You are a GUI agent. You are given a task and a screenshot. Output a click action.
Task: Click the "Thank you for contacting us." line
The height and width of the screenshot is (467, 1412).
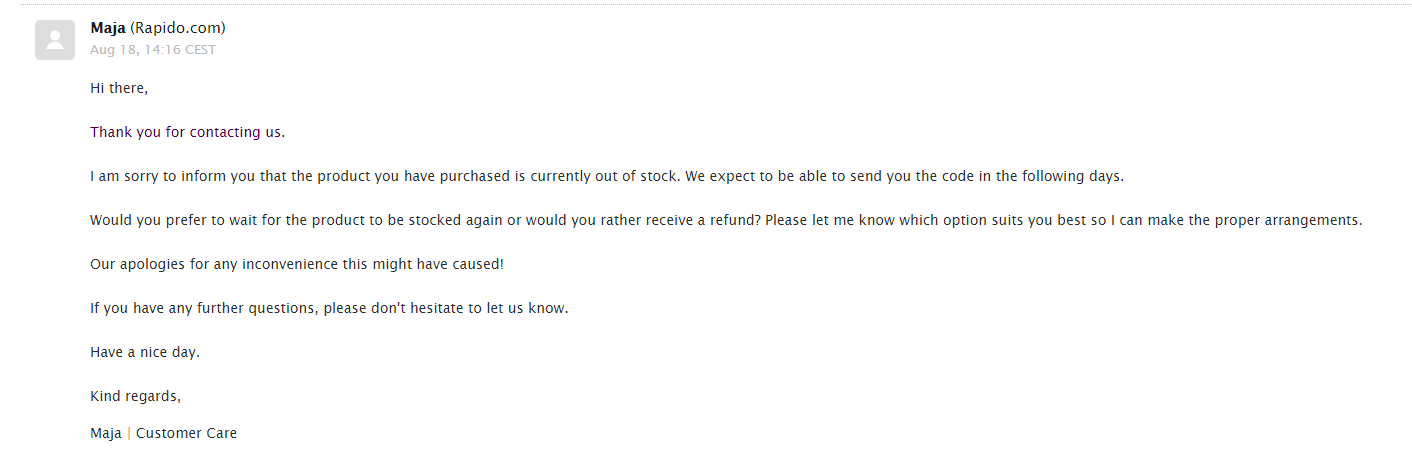pyautogui.click(x=188, y=132)
